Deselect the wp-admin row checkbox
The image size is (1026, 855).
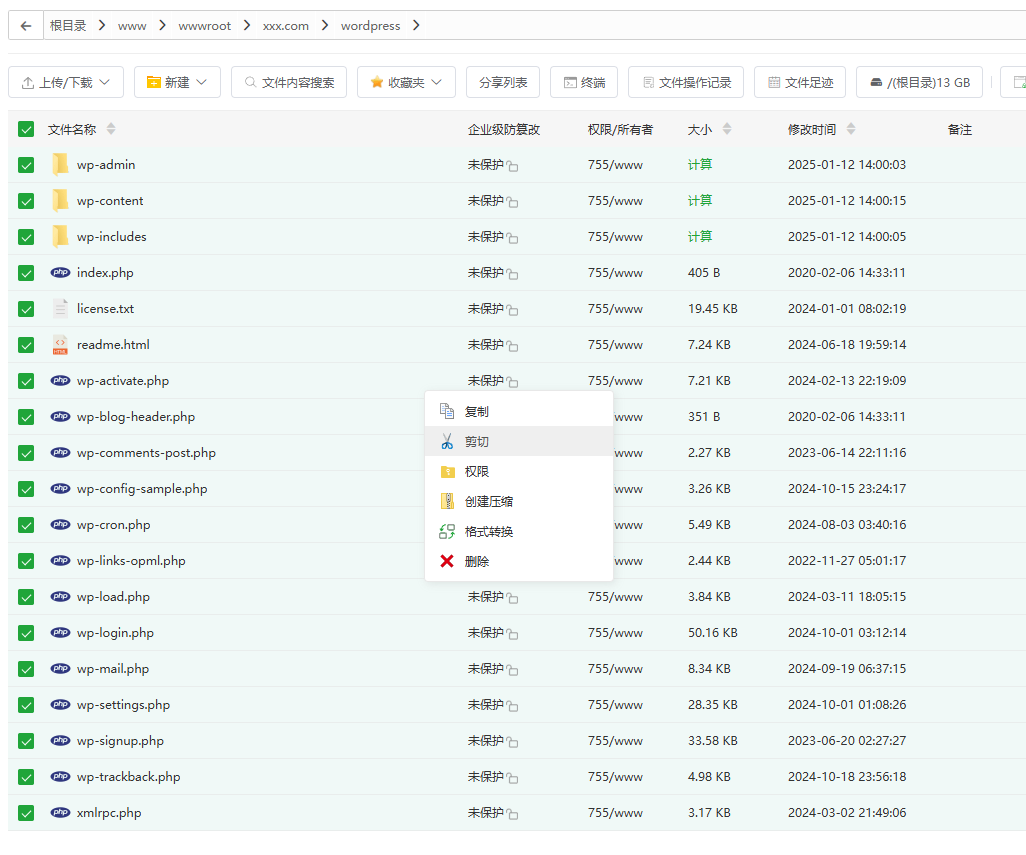[25, 165]
